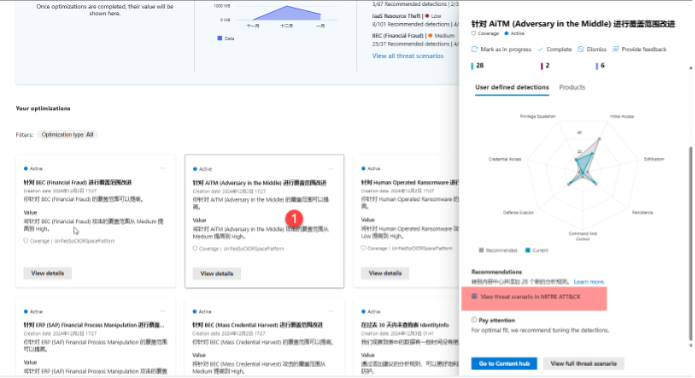Open more options on ERP (SAP) card
This screenshot has height=378, width=695.
pos(163,312)
